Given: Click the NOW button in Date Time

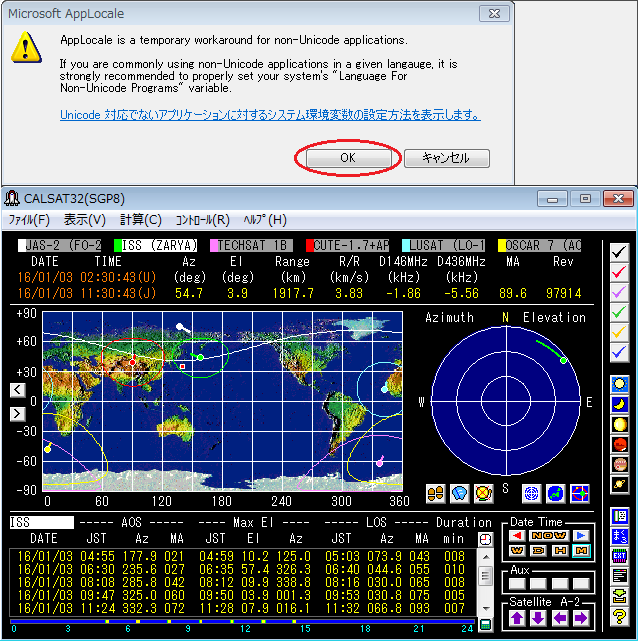Looking at the screenshot, I should pos(549,536).
